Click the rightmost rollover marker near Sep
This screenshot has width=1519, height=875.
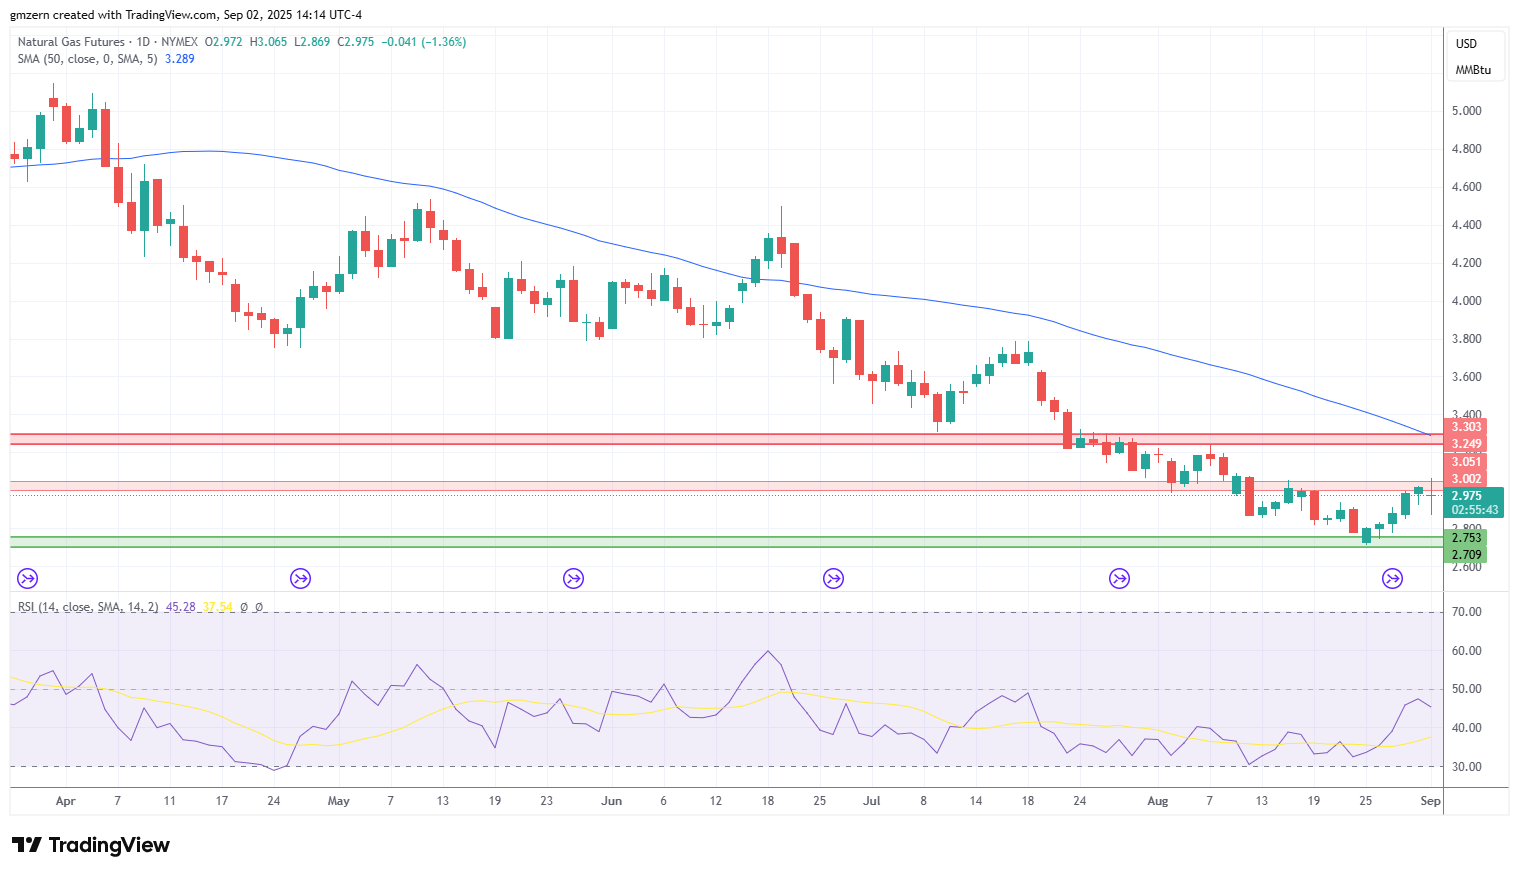[x=1392, y=578]
